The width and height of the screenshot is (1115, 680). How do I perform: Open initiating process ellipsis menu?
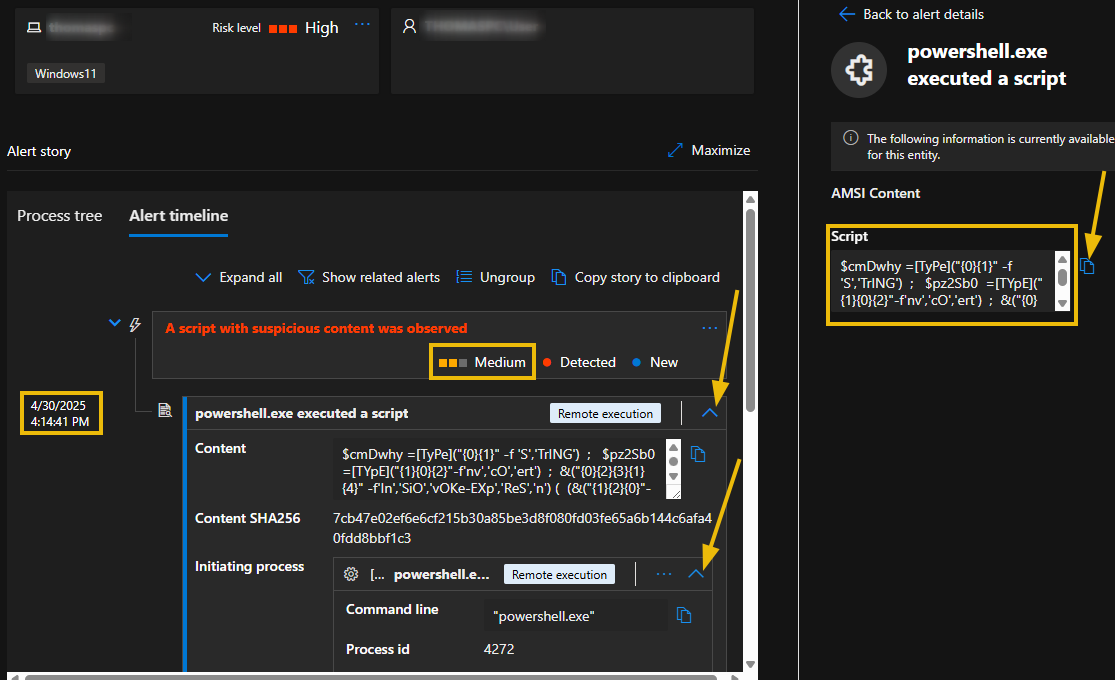[663, 574]
